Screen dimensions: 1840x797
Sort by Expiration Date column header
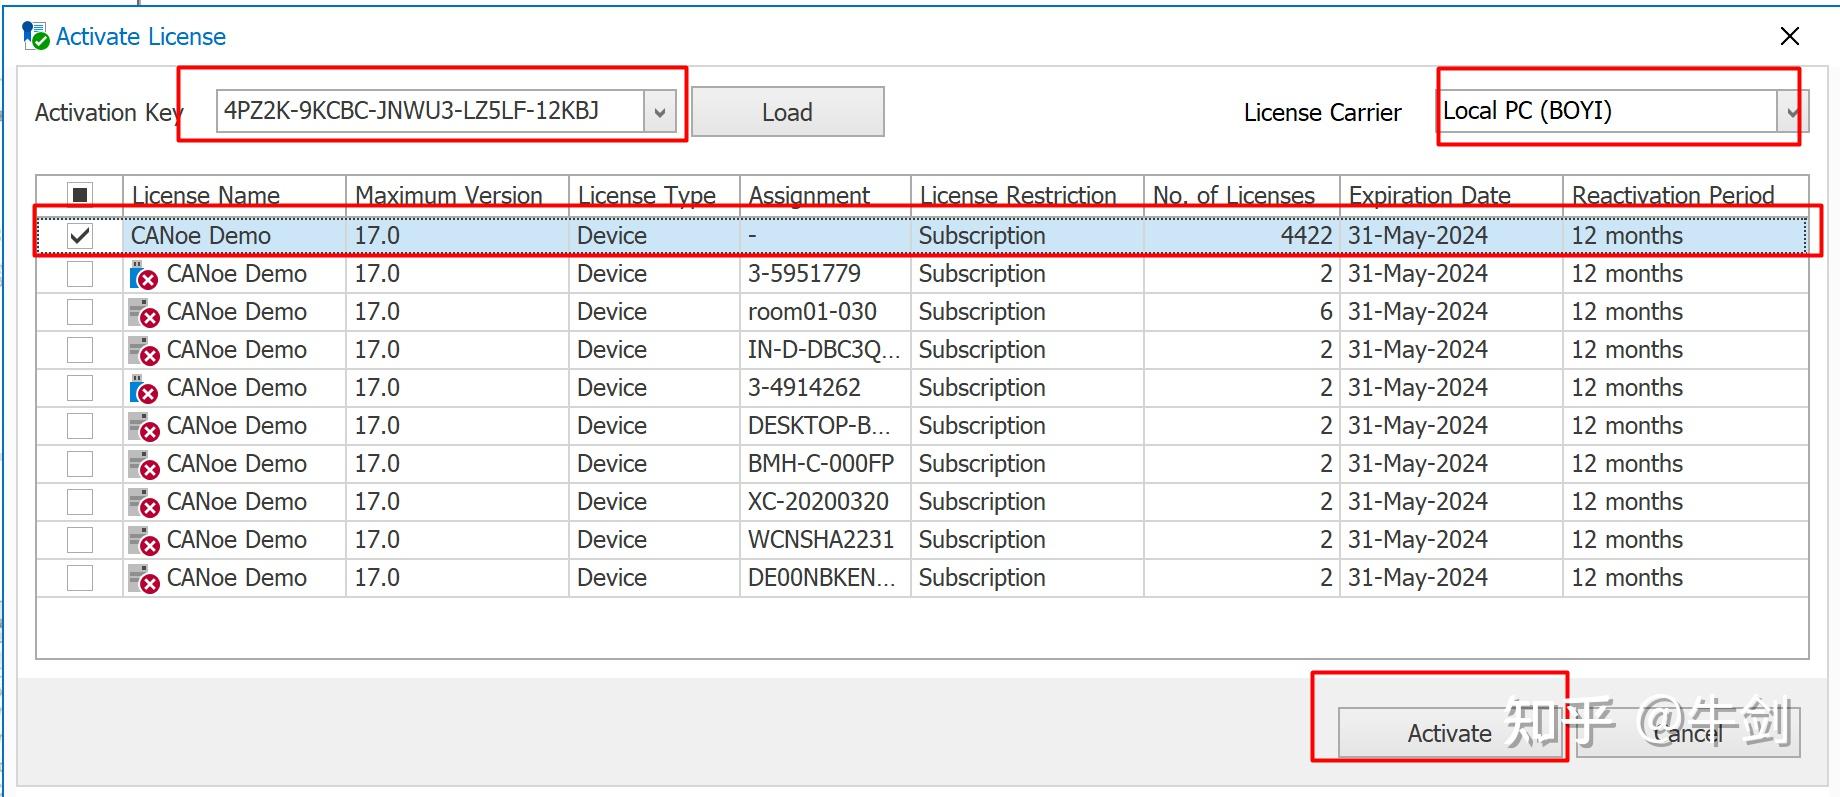tap(1451, 194)
